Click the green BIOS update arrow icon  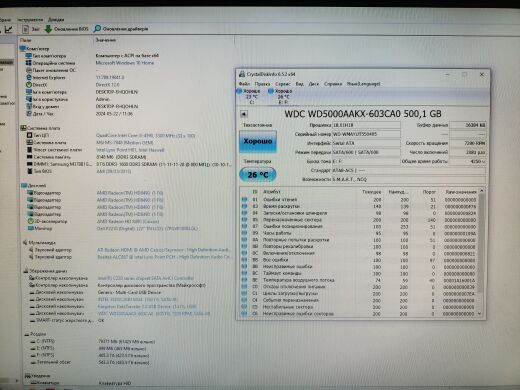click(x=48, y=29)
